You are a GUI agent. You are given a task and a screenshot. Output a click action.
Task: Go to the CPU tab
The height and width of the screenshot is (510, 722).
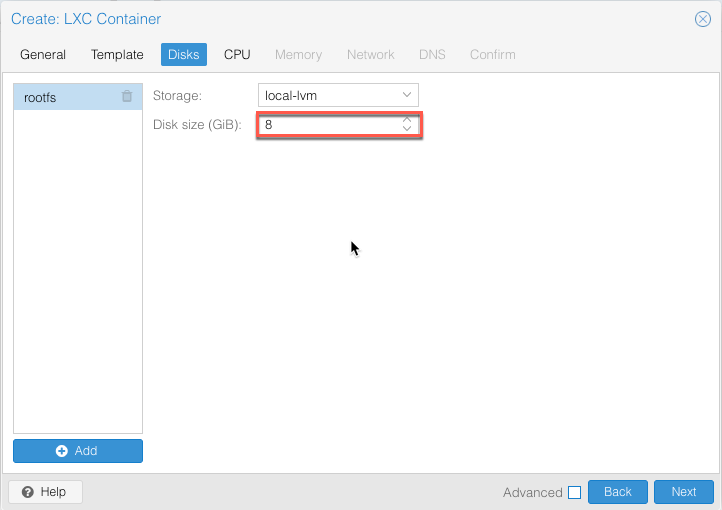pos(237,54)
